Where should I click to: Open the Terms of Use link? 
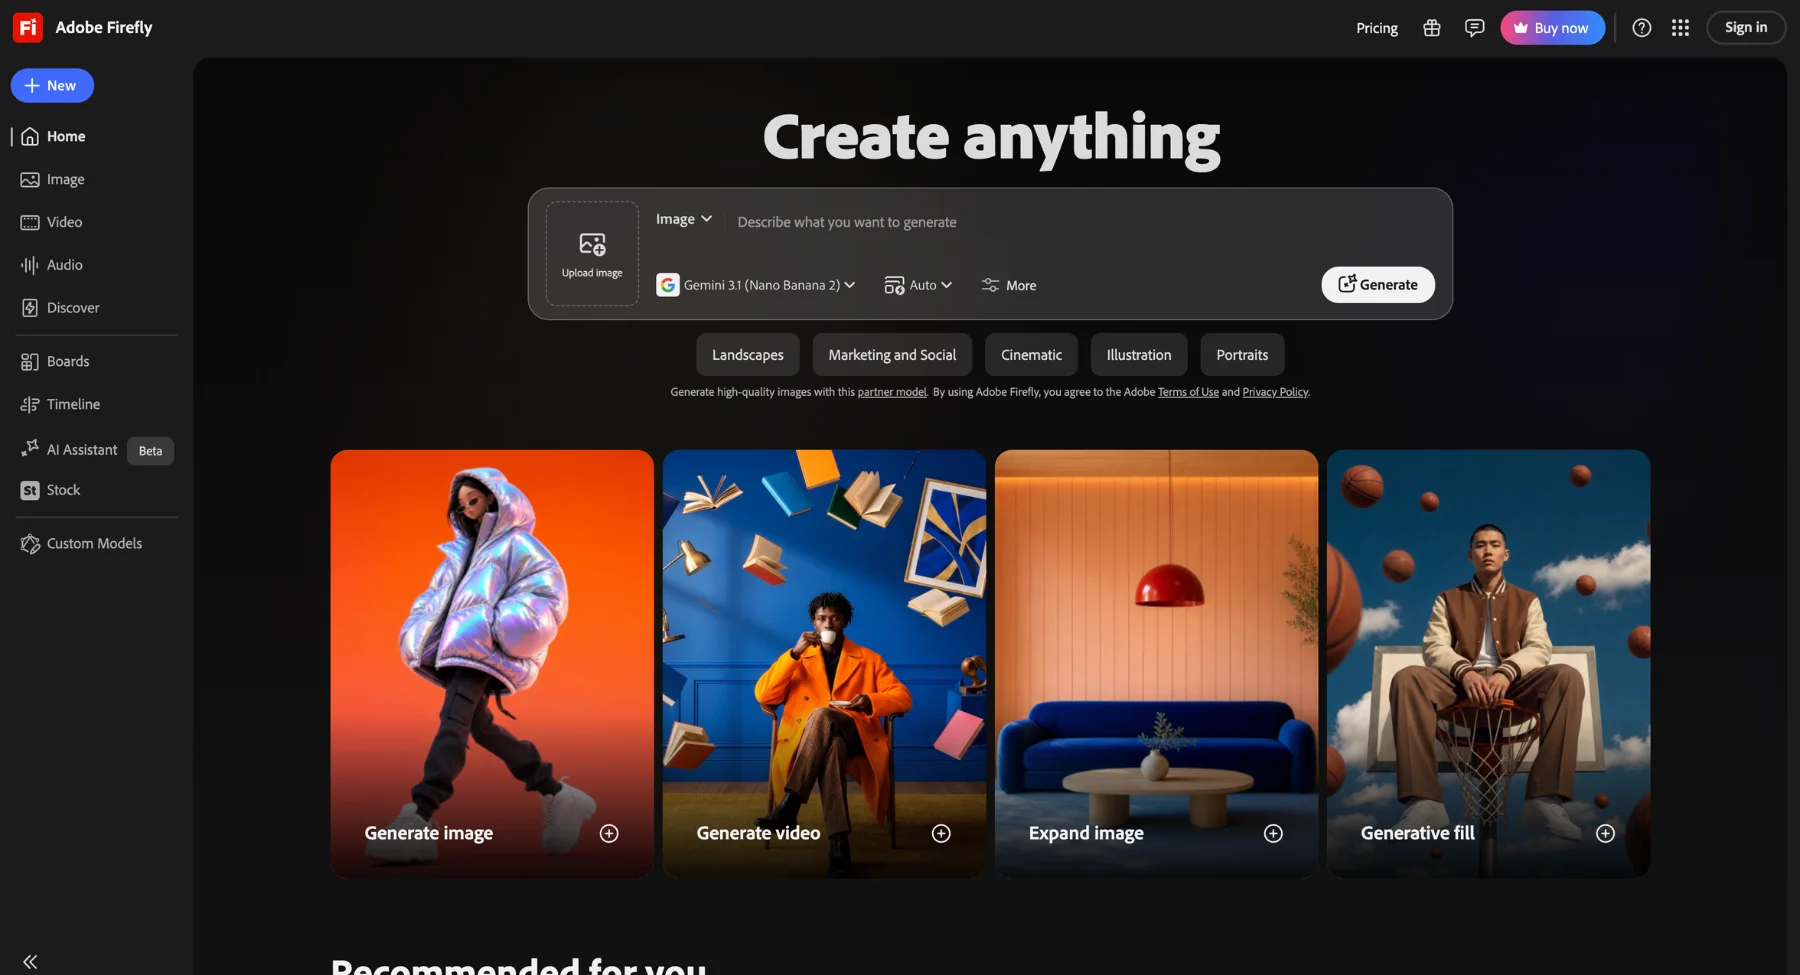[x=1188, y=392]
